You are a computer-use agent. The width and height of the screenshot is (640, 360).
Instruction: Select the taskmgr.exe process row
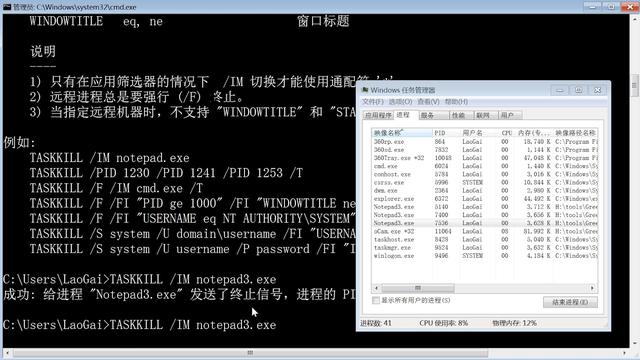485,248
